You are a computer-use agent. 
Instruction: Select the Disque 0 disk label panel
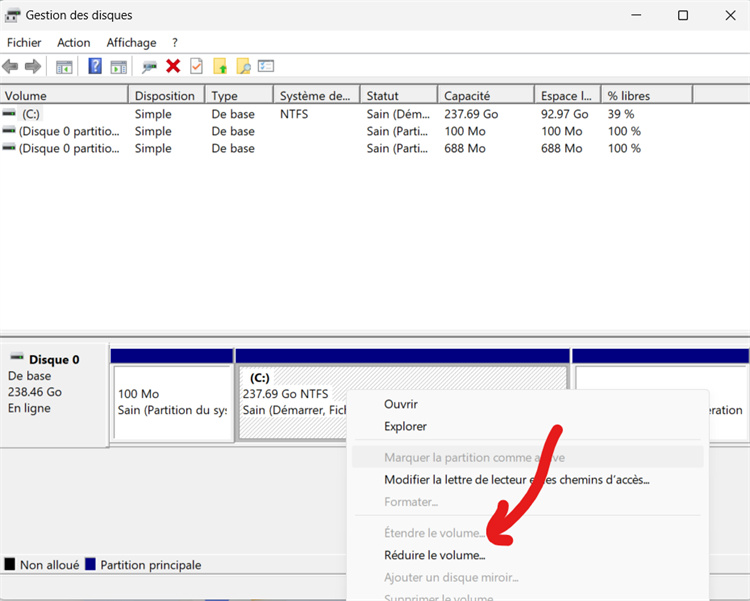click(54, 395)
